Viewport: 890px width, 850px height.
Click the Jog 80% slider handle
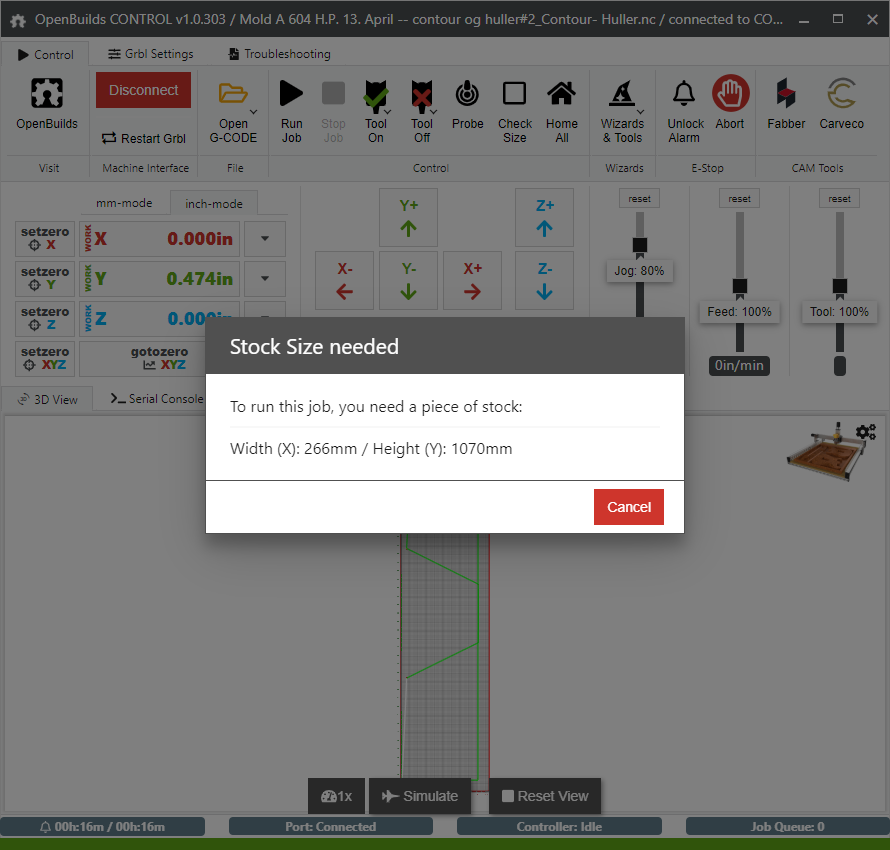pos(640,245)
